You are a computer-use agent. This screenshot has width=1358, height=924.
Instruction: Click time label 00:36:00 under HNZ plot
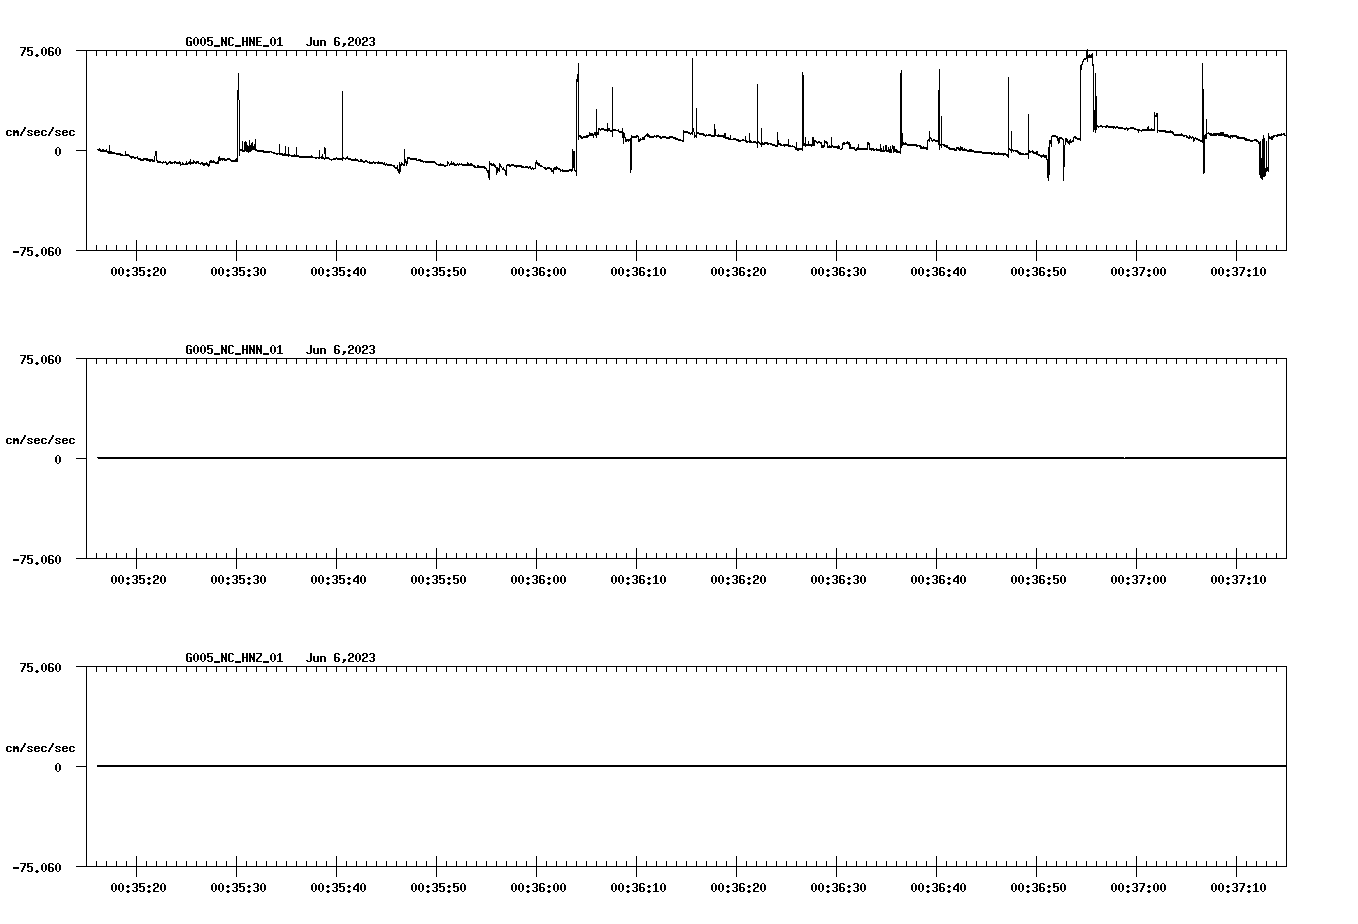pos(538,888)
